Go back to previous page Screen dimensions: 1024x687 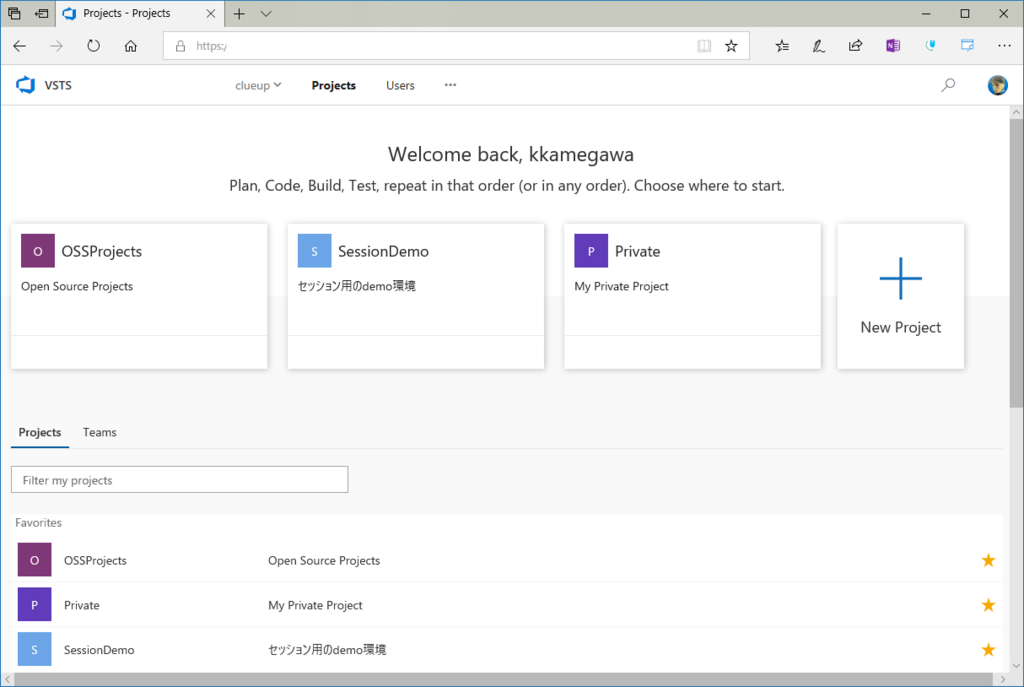pyautogui.click(x=20, y=46)
